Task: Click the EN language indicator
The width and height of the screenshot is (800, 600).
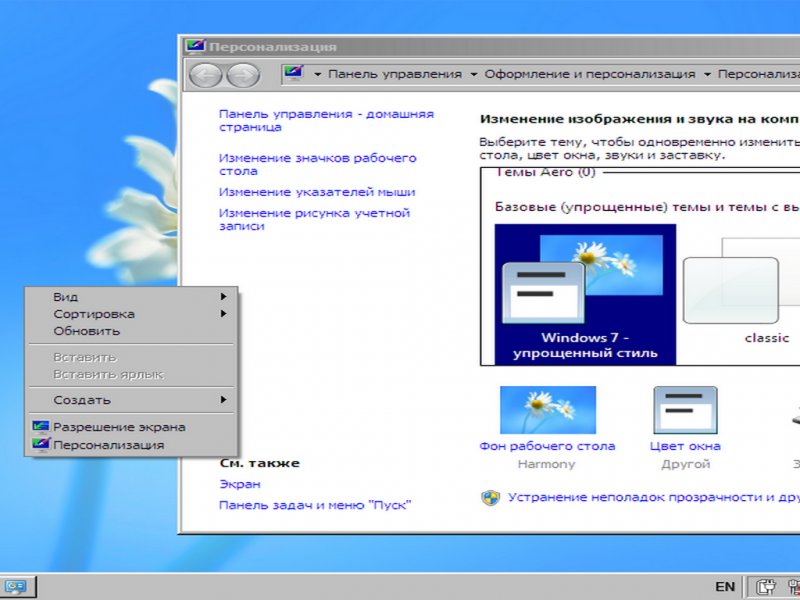Action: click(725, 587)
